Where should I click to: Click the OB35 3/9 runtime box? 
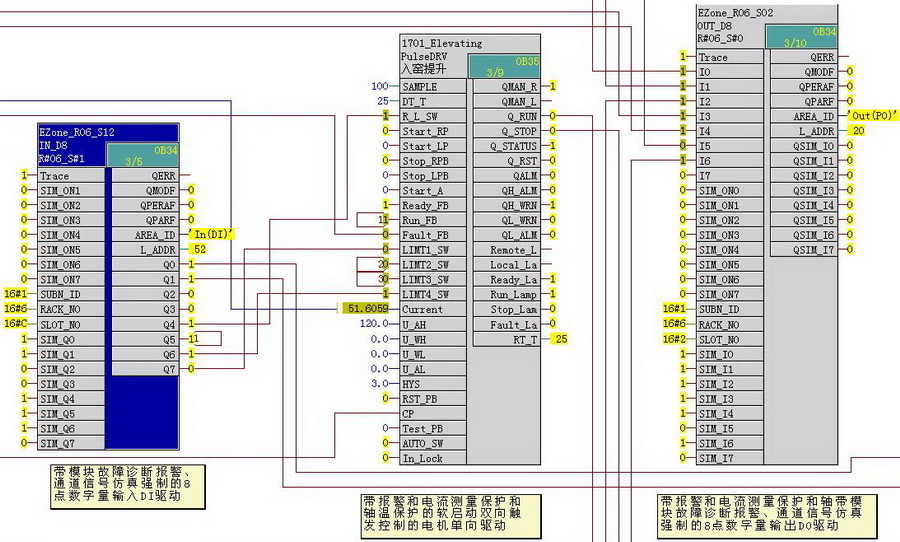click(x=504, y=66)
